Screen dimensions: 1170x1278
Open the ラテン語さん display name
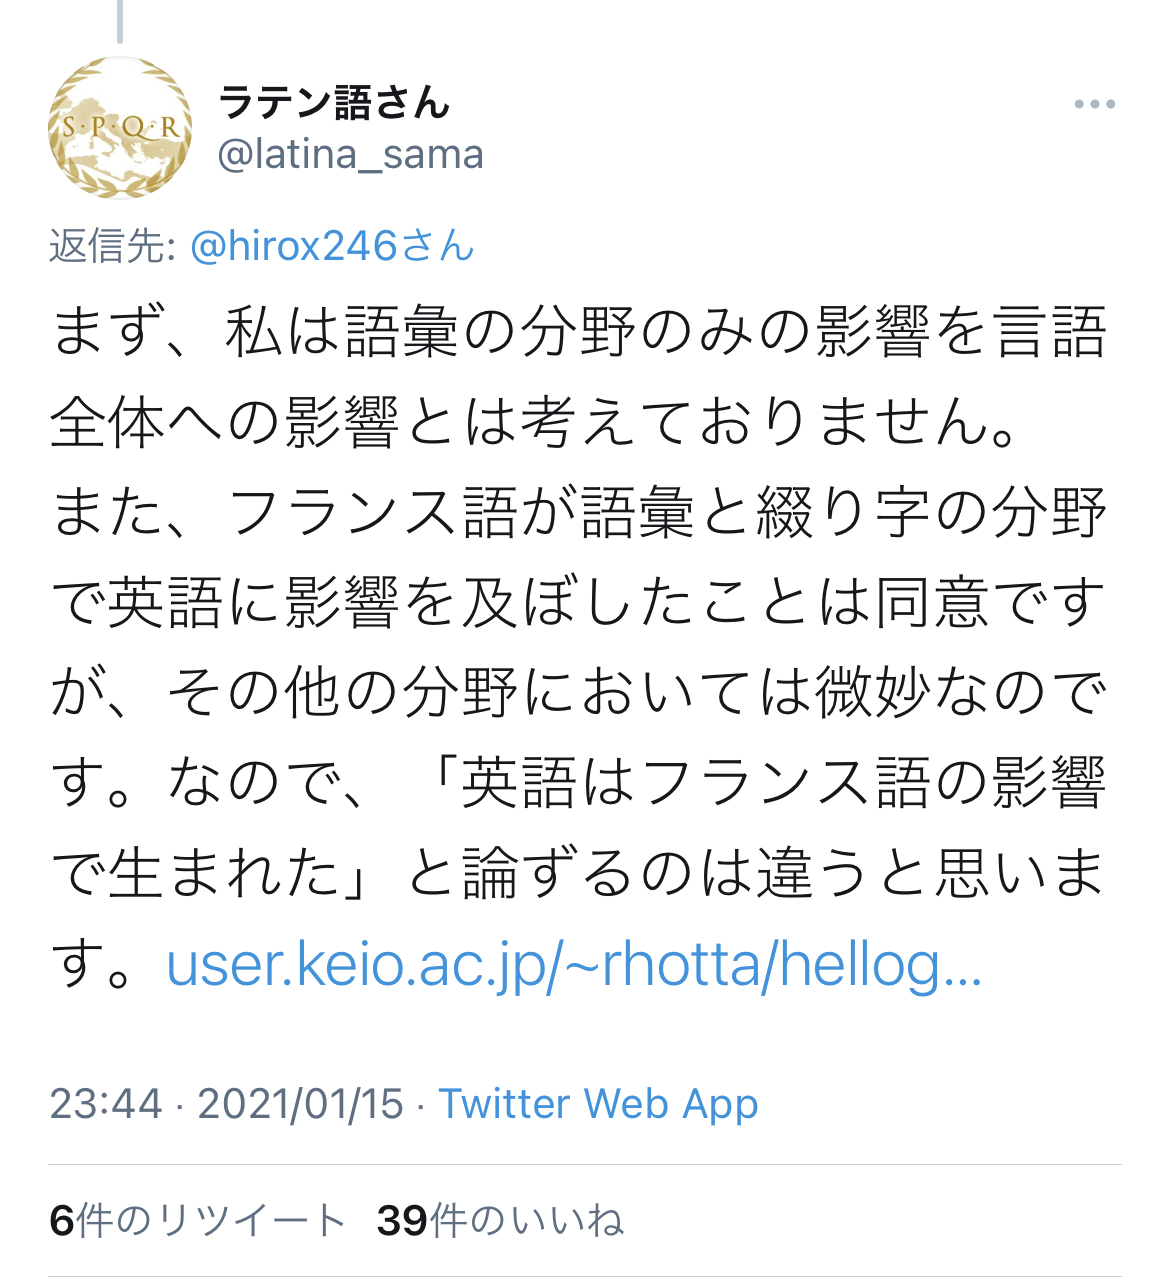[334, 102]
